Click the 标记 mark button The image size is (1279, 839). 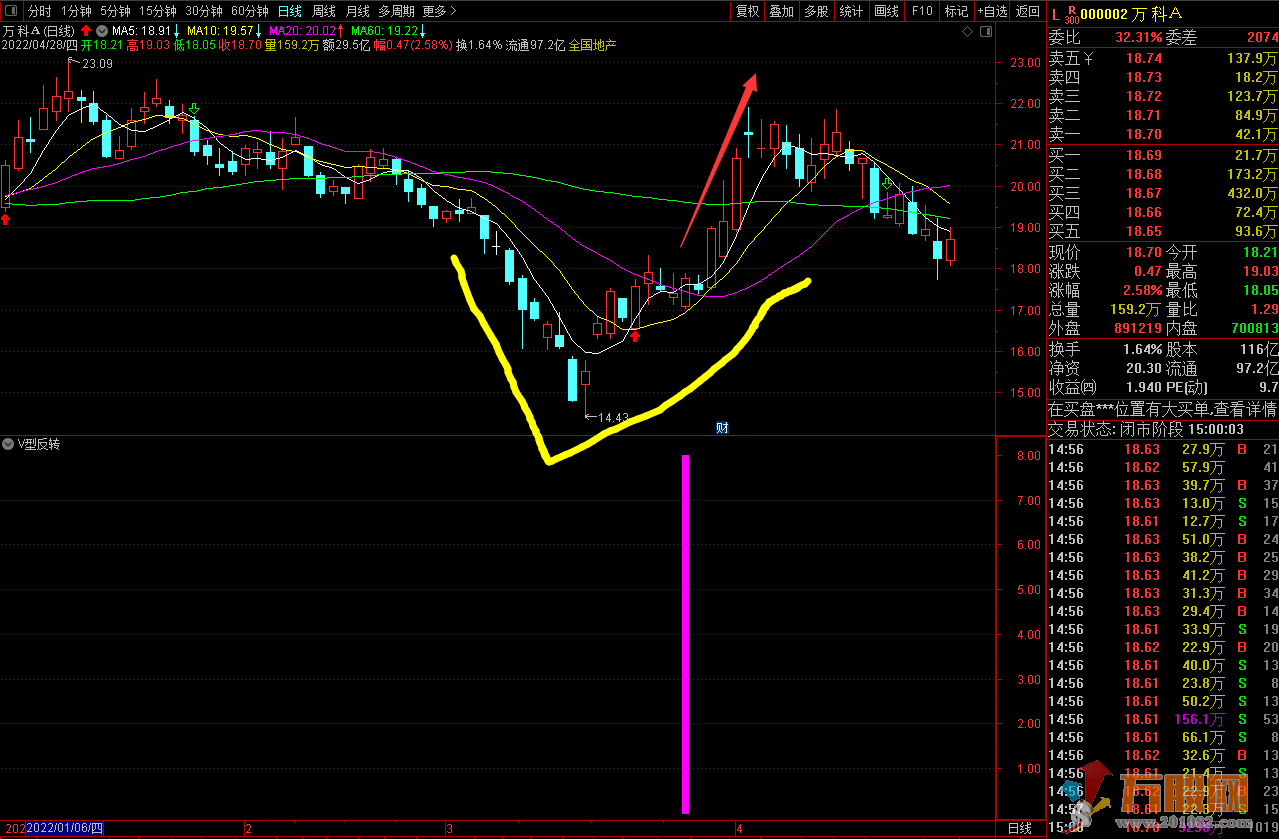(x=956, y=11)
